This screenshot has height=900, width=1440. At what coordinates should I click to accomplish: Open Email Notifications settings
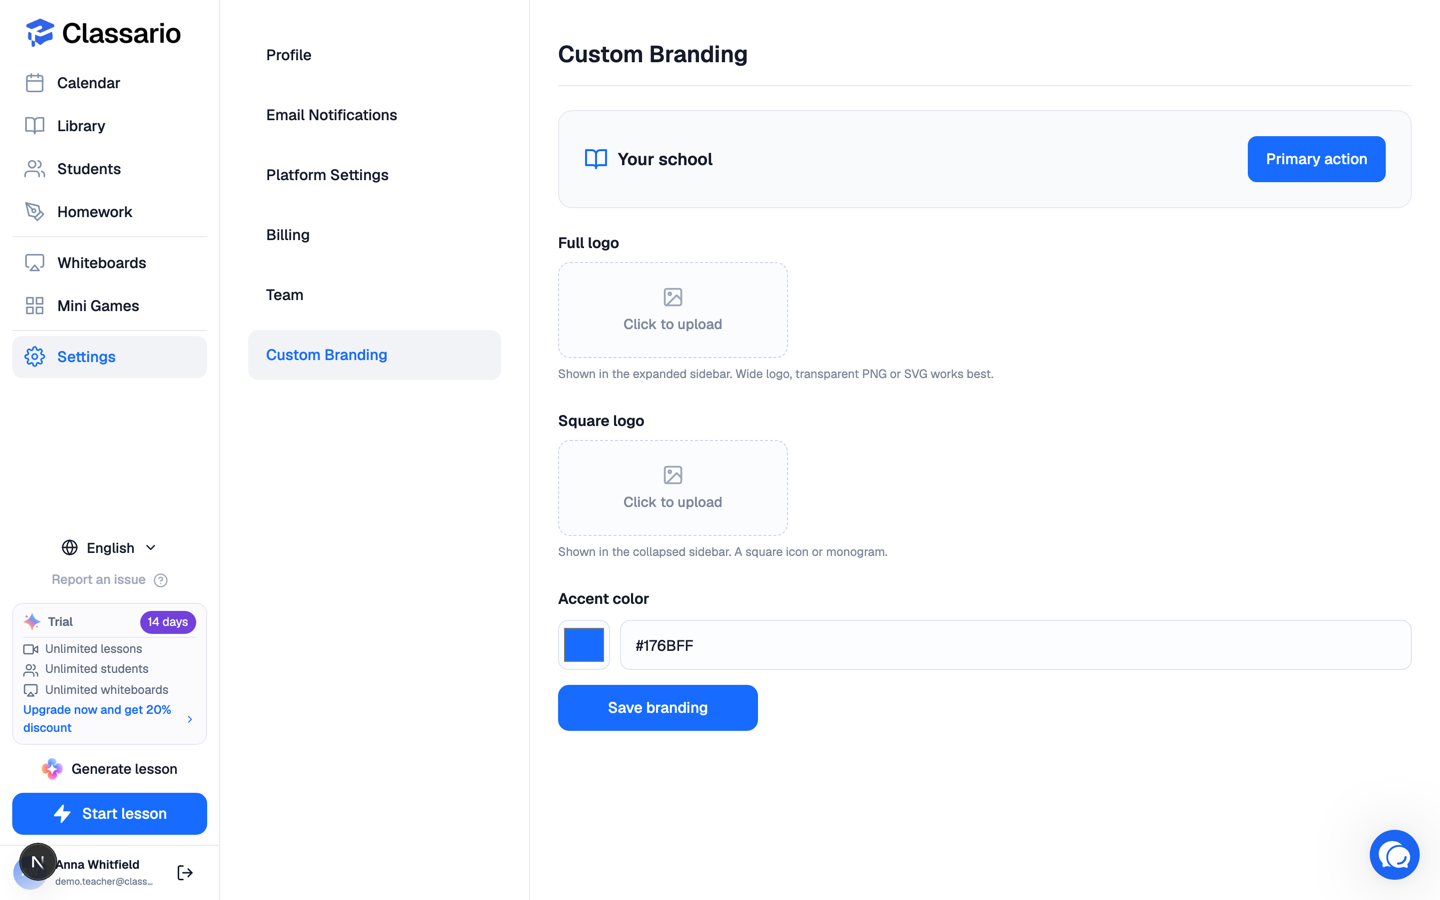click(374, 115)
